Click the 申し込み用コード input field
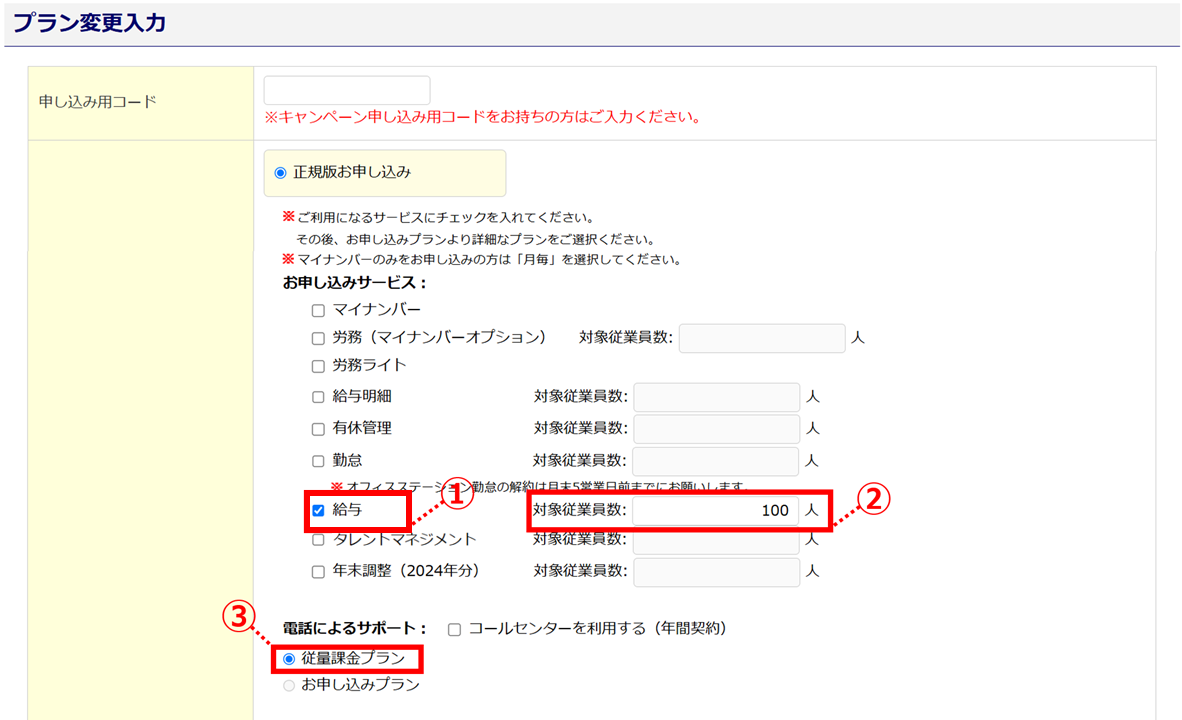1182x720 pixels. [347, 90]
